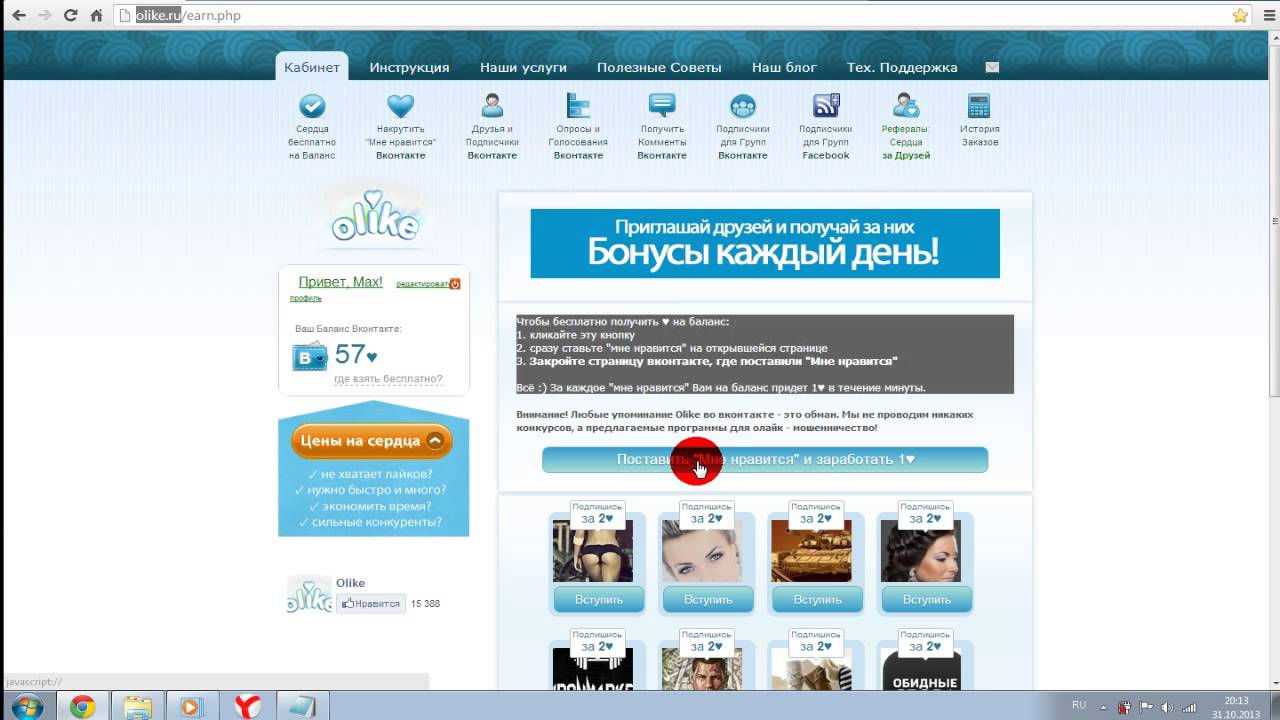This screenshot has height=720, width=1280.
Task: Click 'Поставить Мне нравится и заработать 1♥' button
Action: pyautogui.click(x=765, y=459)
